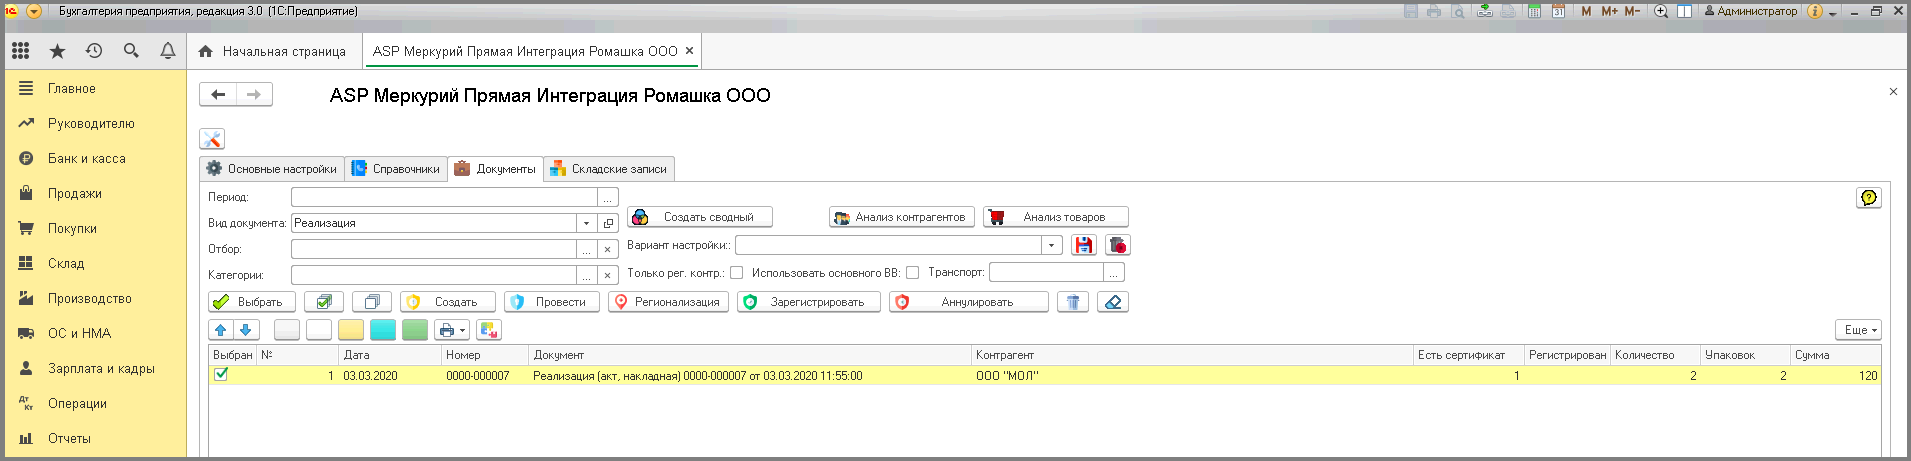Viewport: 1911px width, 461px height.
Task: Click Аннулировать button
Action: point(969,302)
